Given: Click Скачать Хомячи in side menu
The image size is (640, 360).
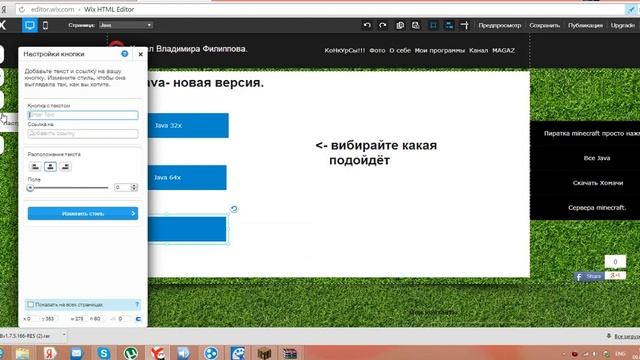Looking at the screenshot, I should click(x=598, y=183).
